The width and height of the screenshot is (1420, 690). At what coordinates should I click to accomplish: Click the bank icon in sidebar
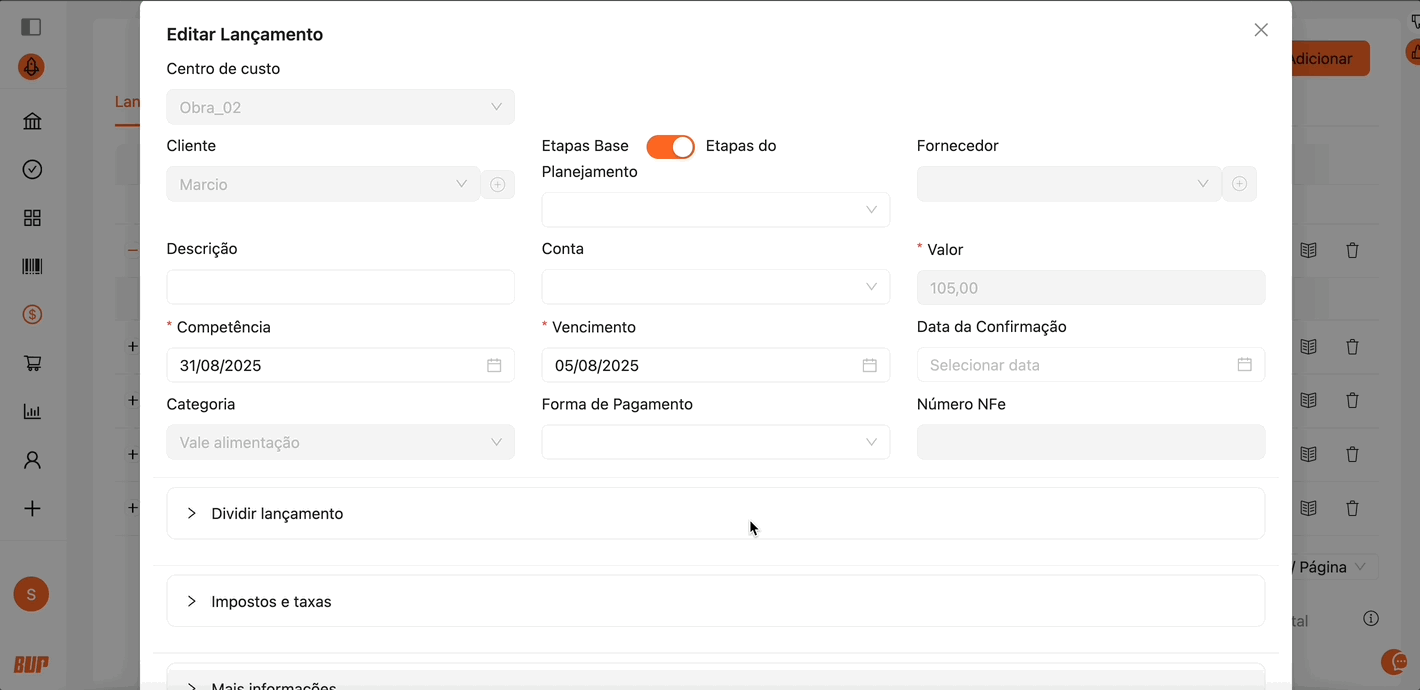(32, 122)
